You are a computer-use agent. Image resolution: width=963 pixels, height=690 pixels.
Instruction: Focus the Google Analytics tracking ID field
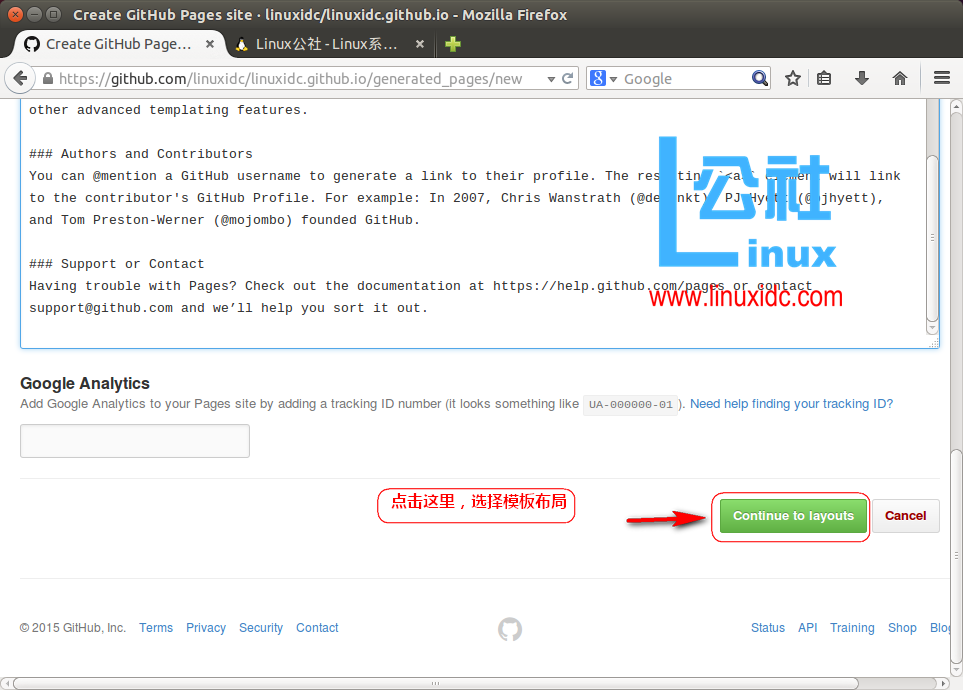pos(135,441)
